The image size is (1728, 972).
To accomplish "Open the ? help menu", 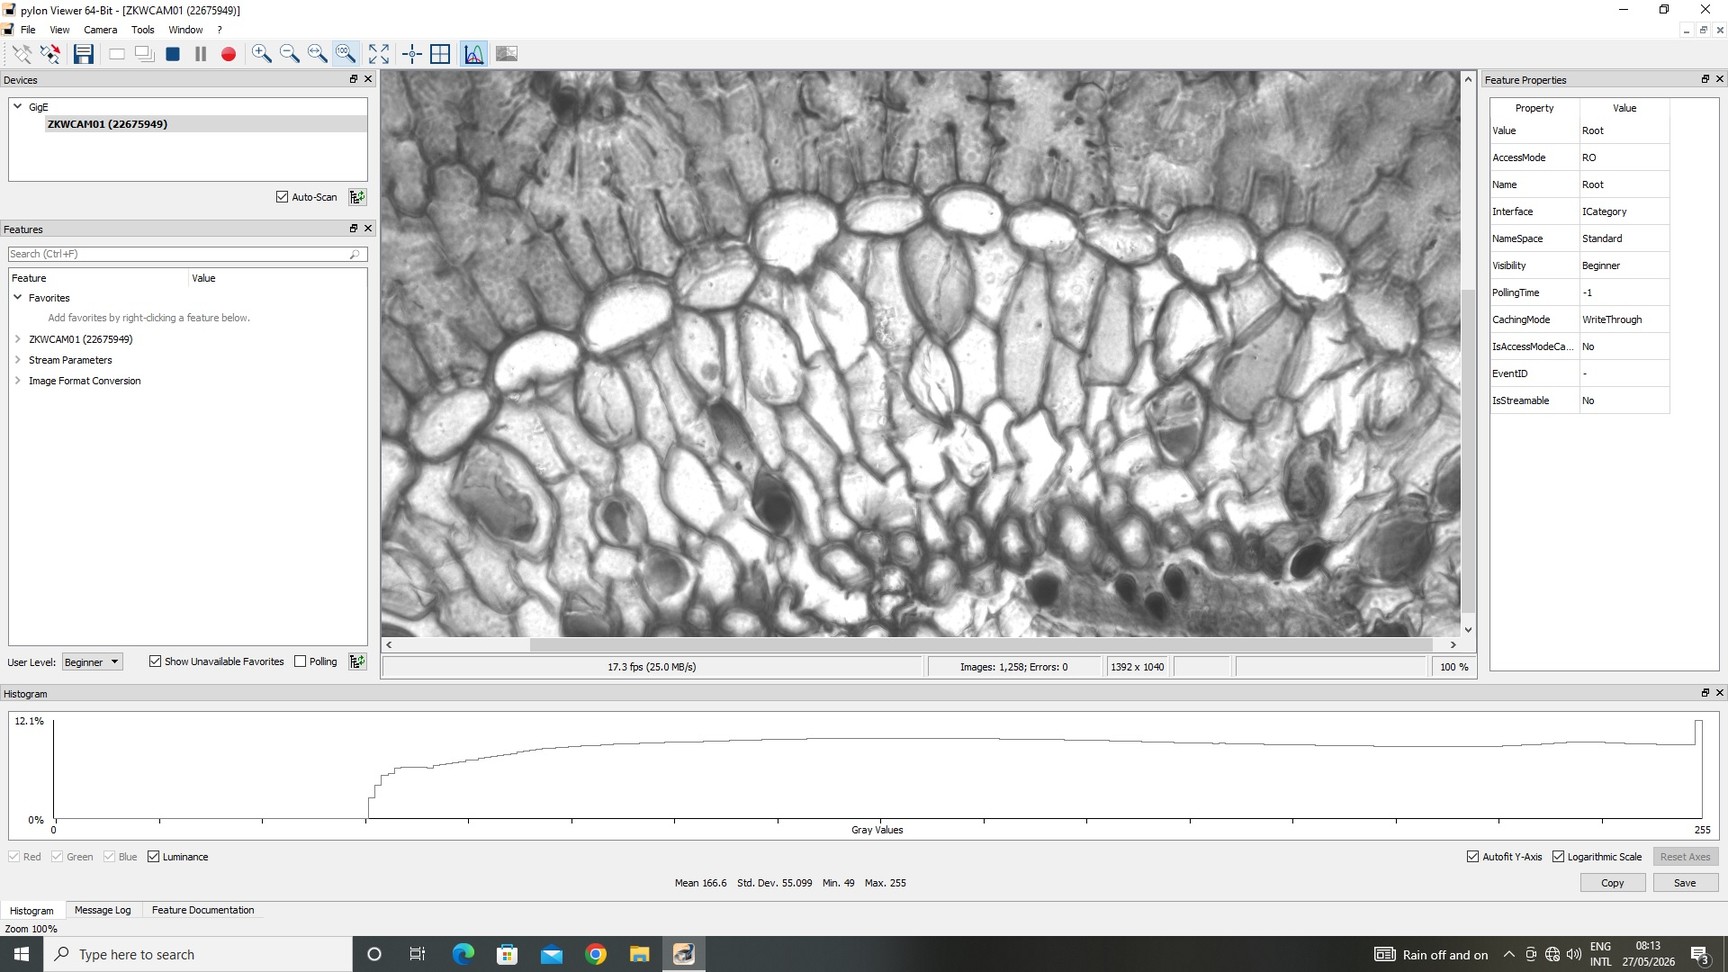I will tap(219, 30).
